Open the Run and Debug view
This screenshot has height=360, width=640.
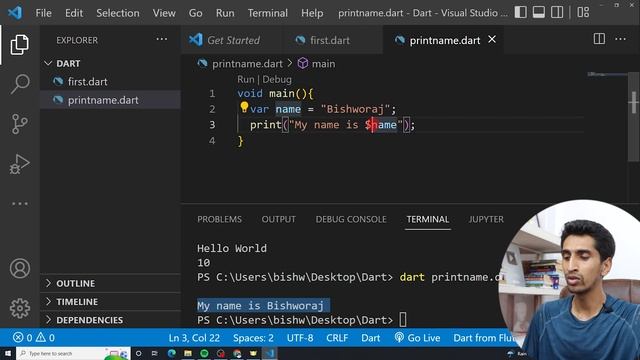[x=19, y=164]
